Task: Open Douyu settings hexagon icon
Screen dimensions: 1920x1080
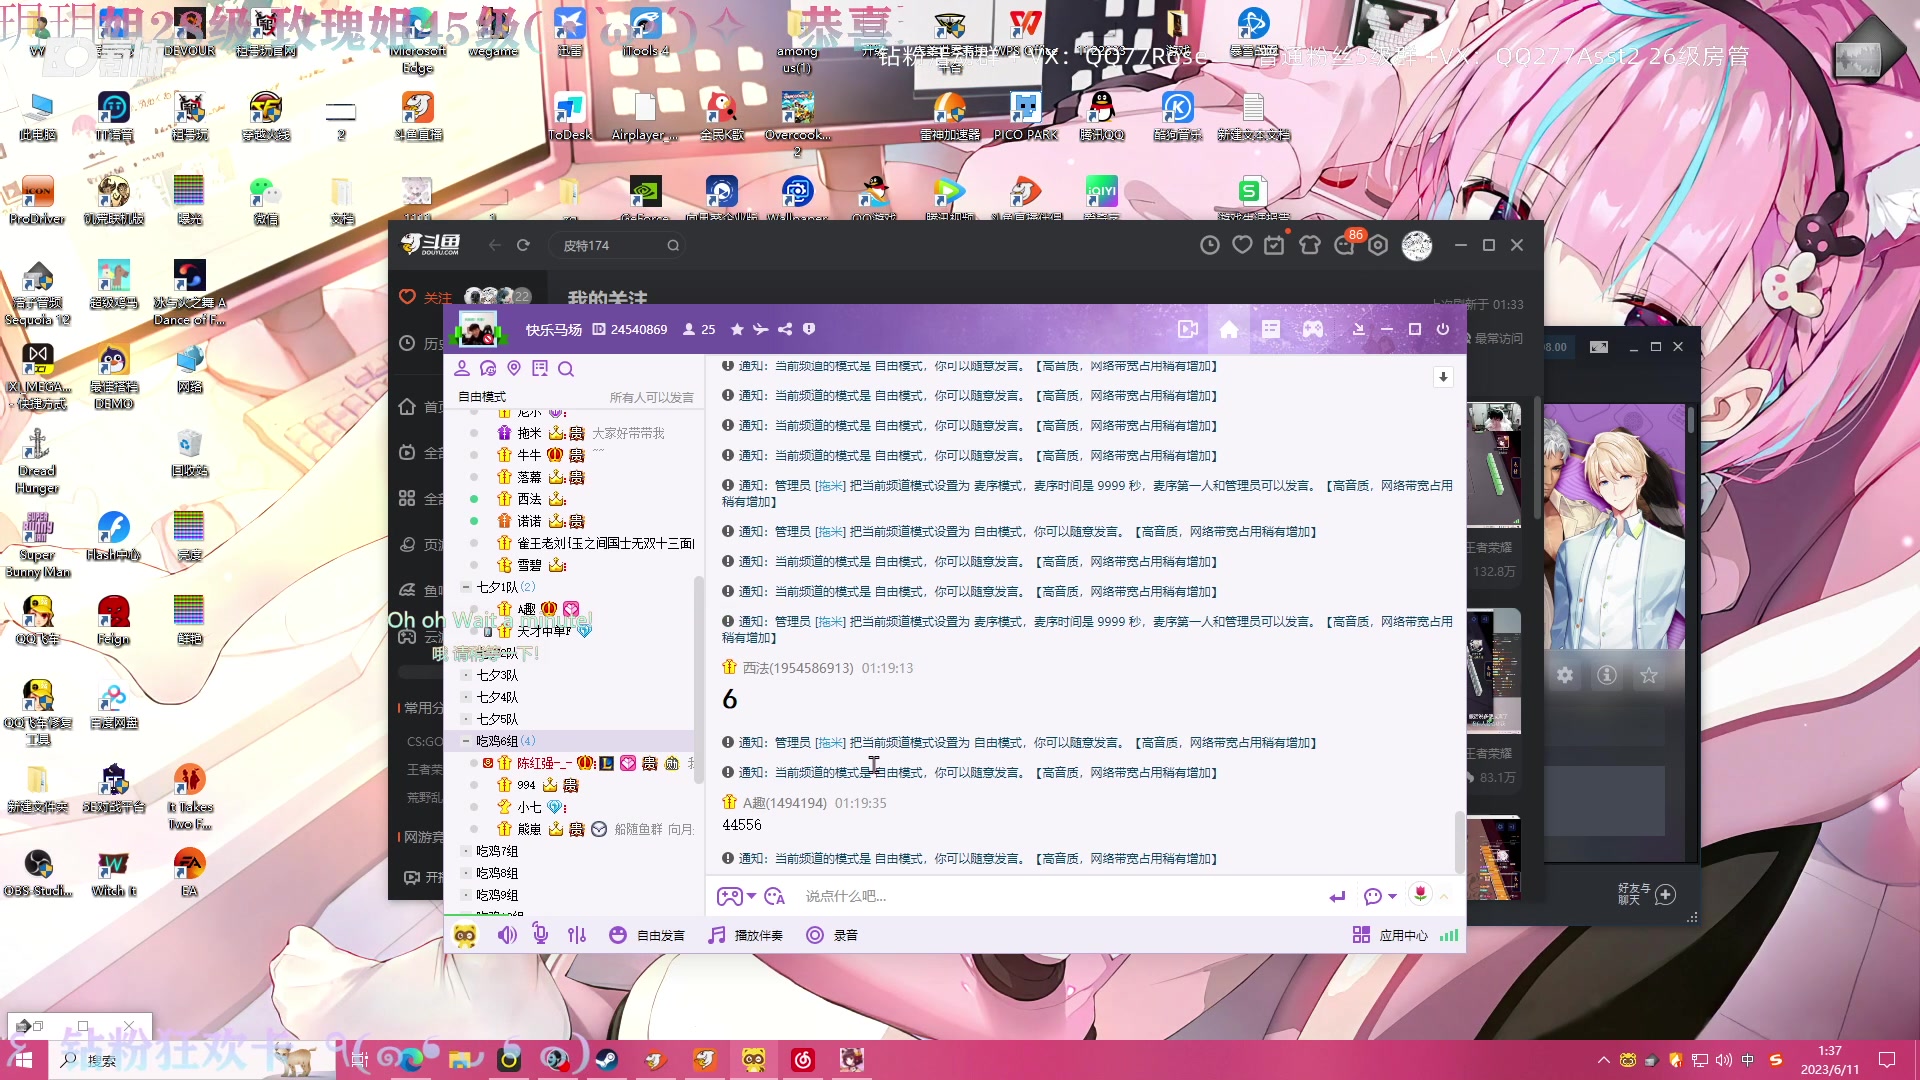Action: click(x=1378, y=245)
